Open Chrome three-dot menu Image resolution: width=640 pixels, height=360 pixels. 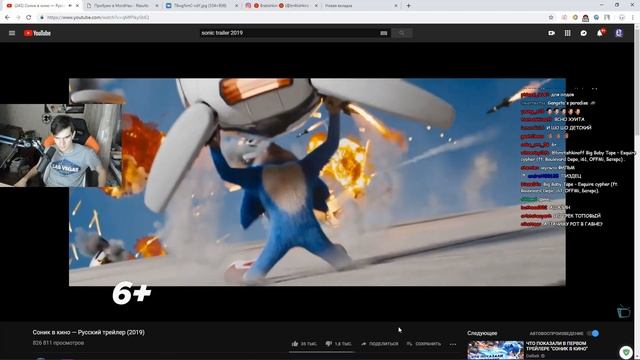click(633, 18)
